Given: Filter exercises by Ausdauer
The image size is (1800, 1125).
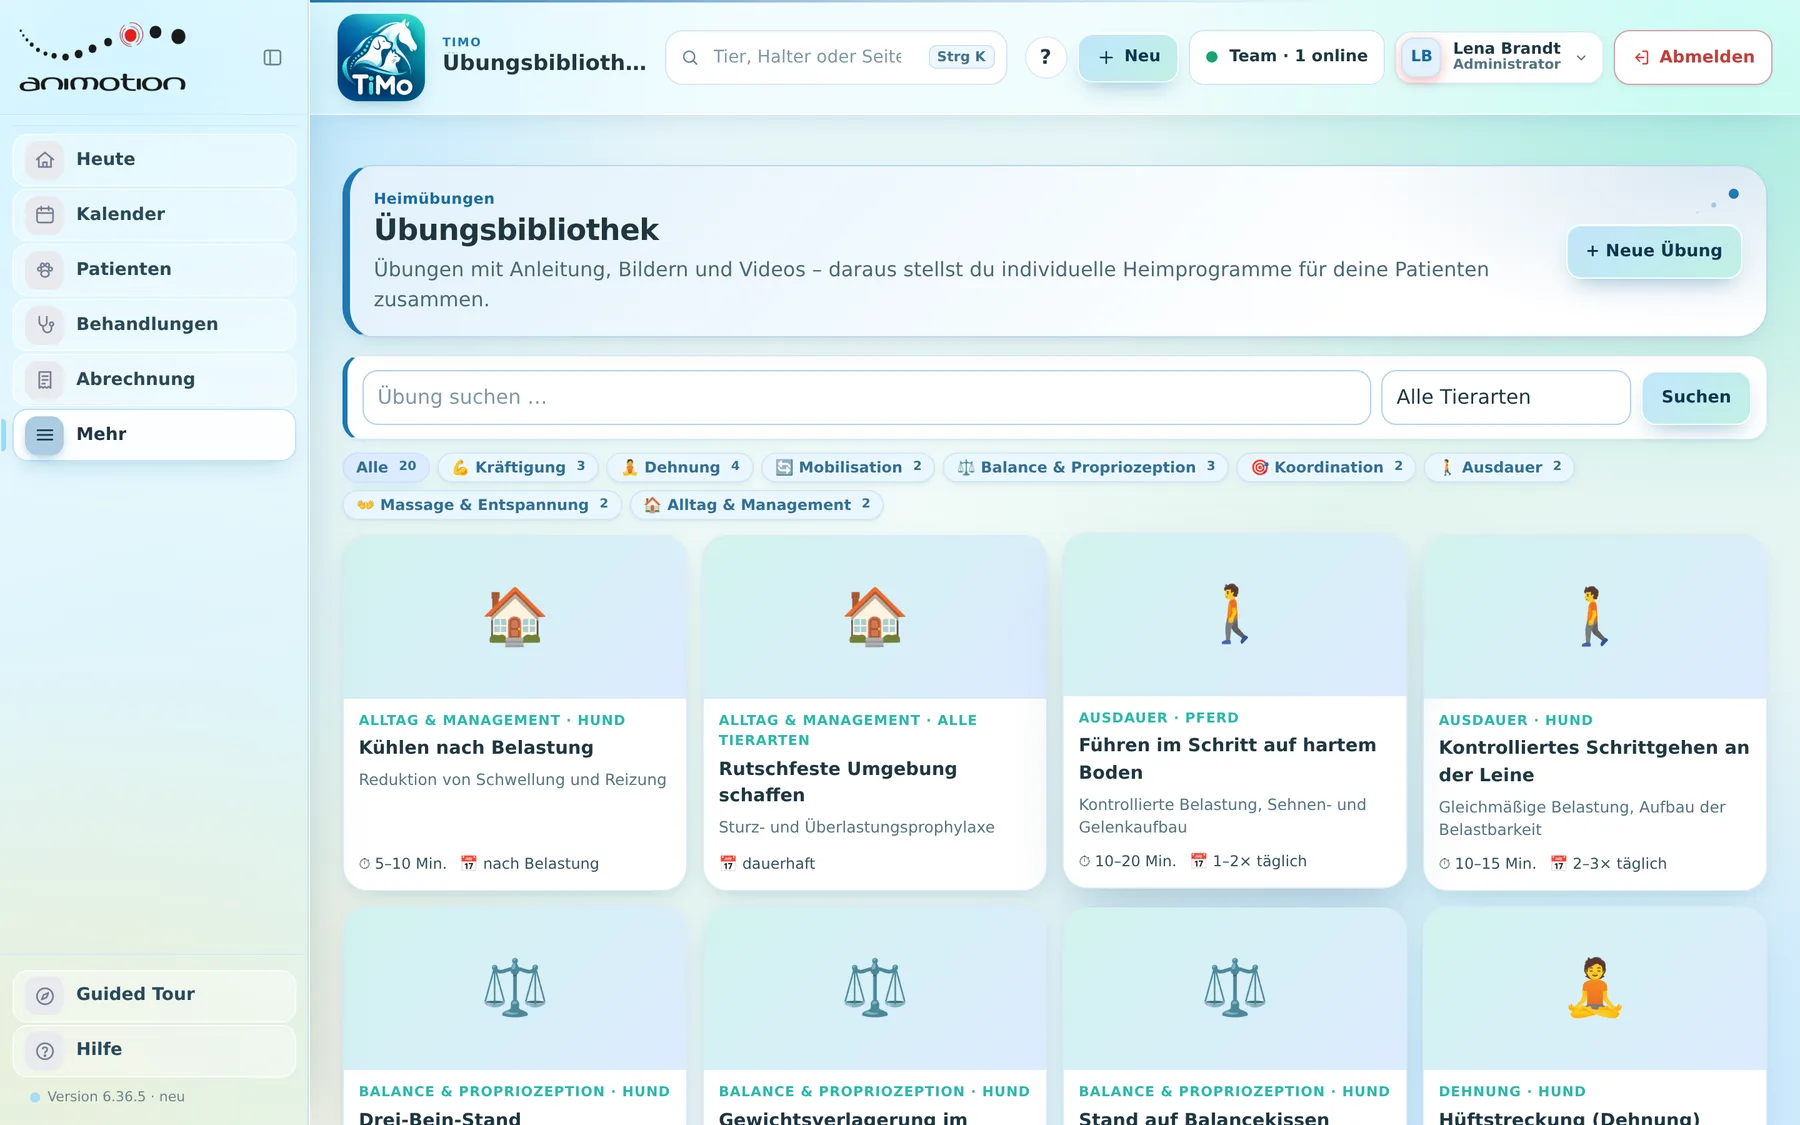Looking at the screenshot, I should [x=1500, y=467].
